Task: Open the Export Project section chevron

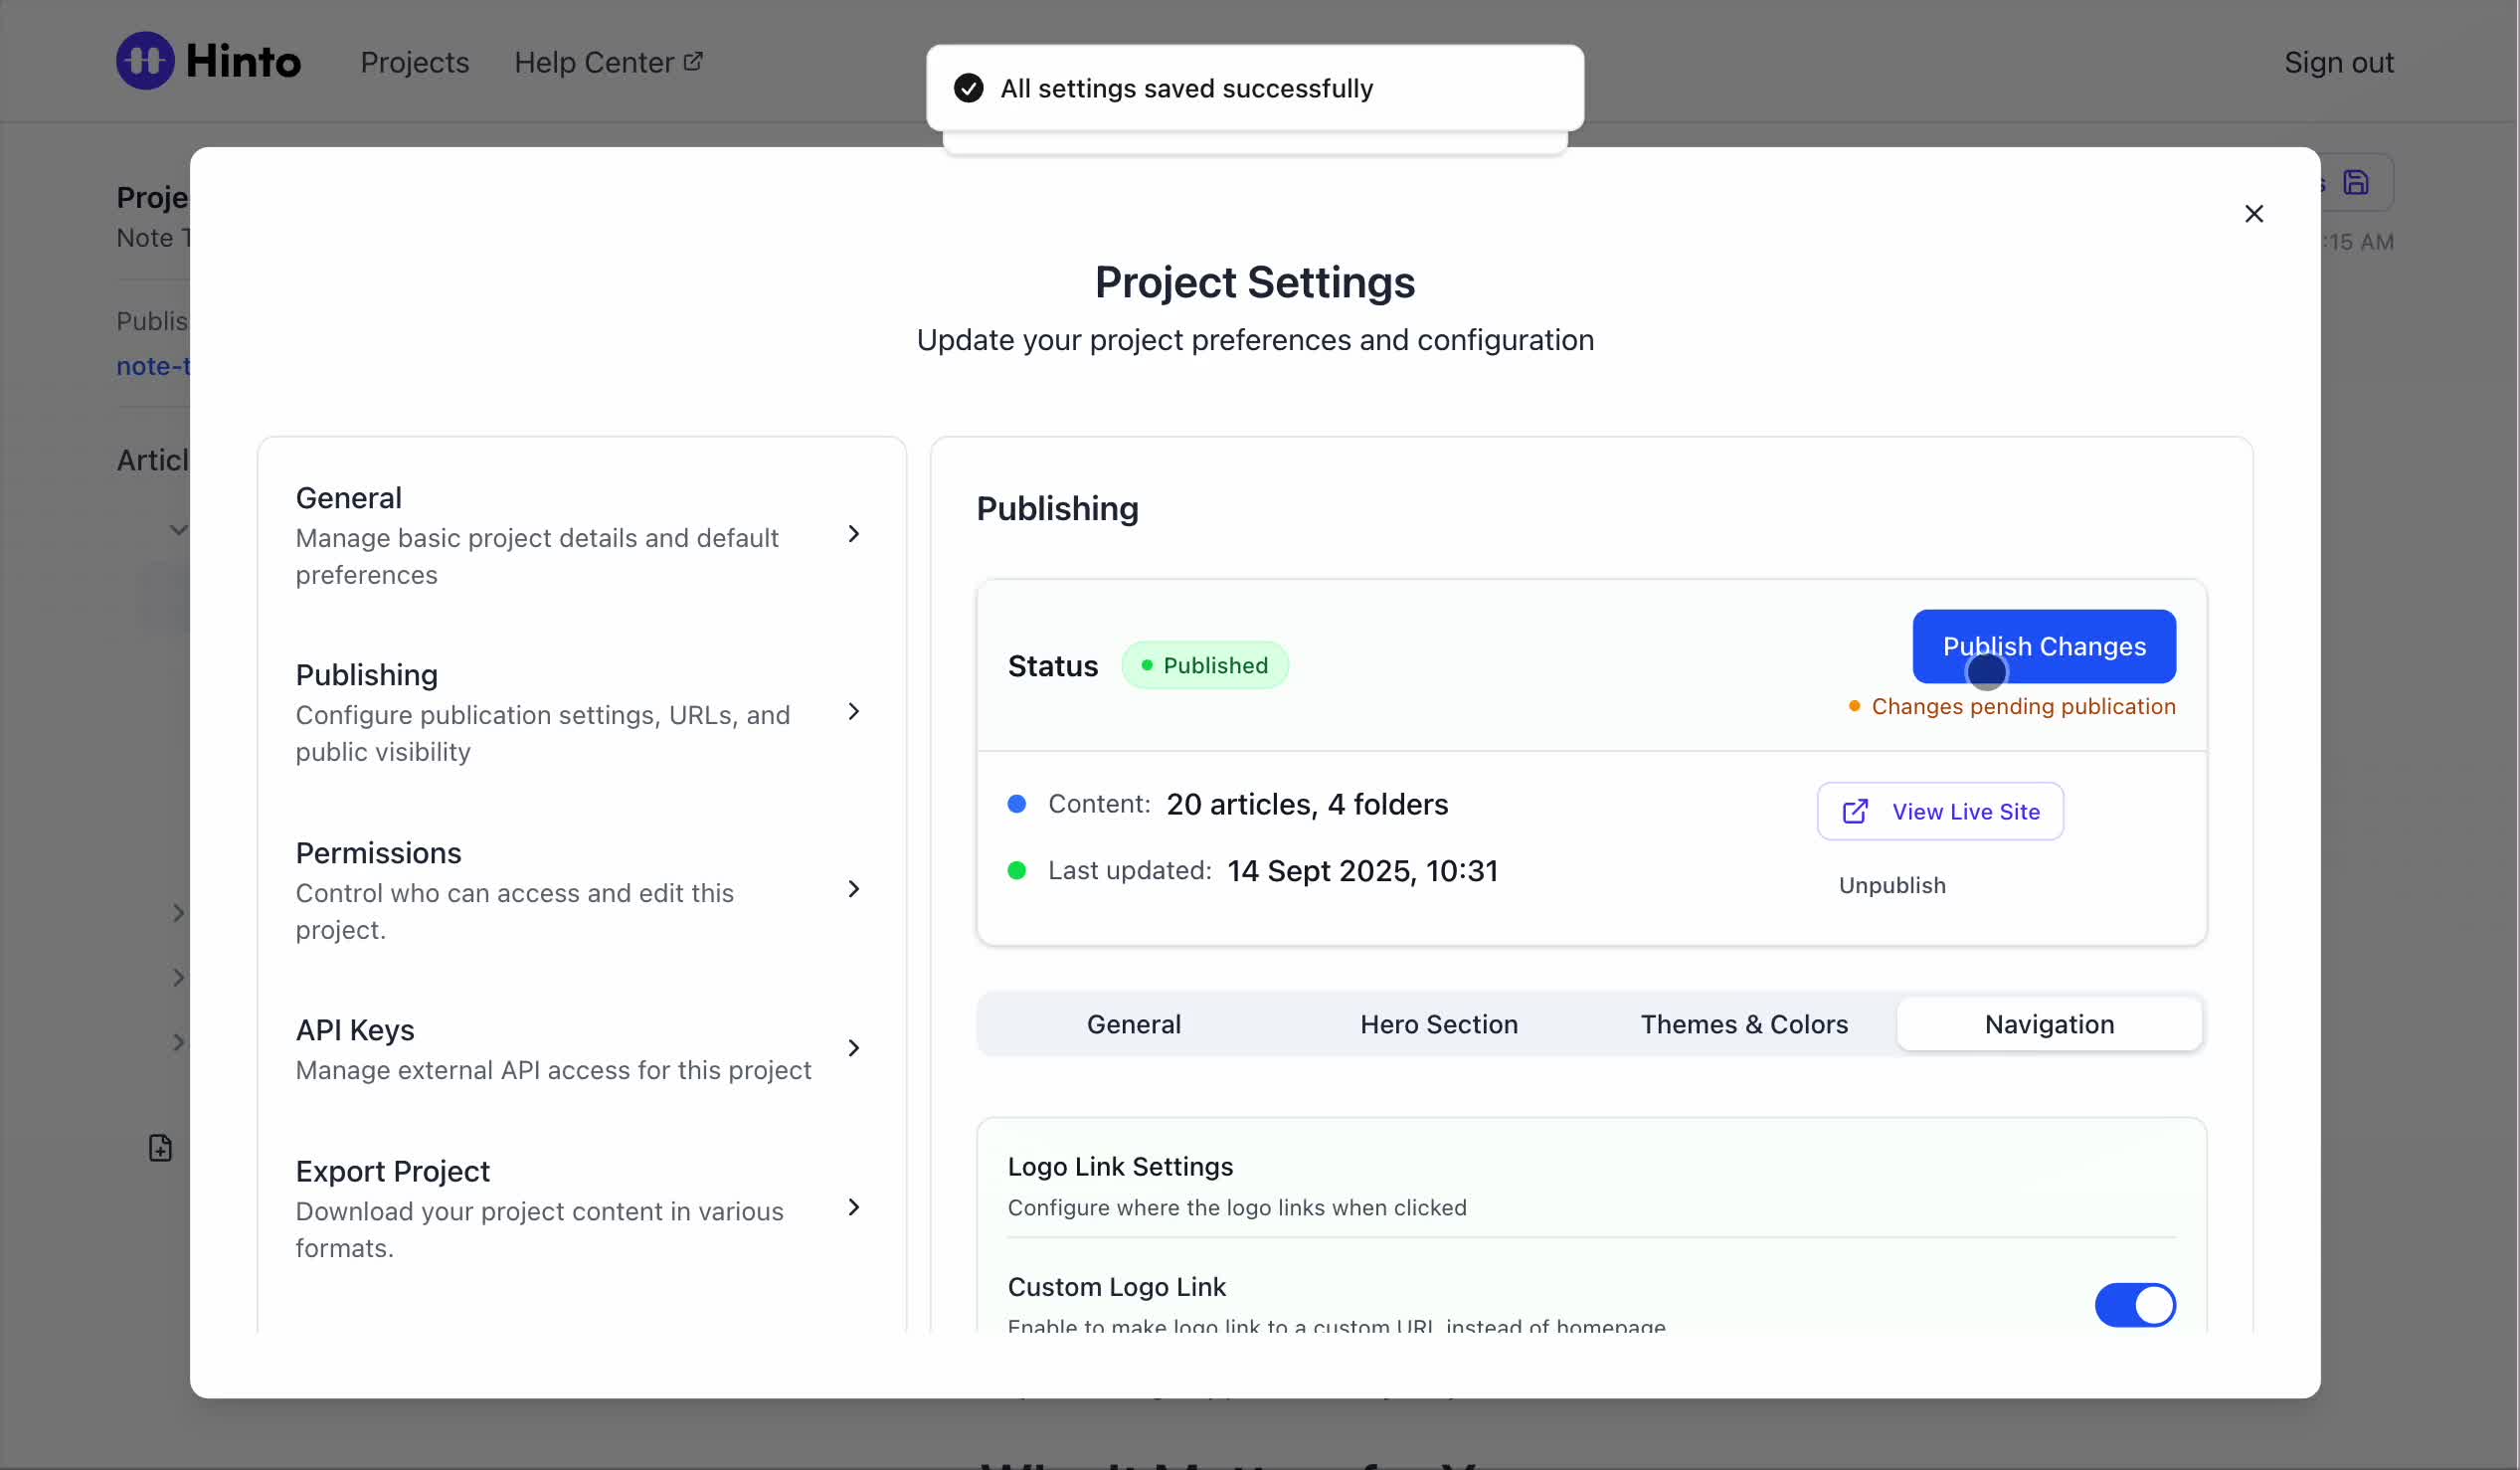Action: coord(853,1207)
